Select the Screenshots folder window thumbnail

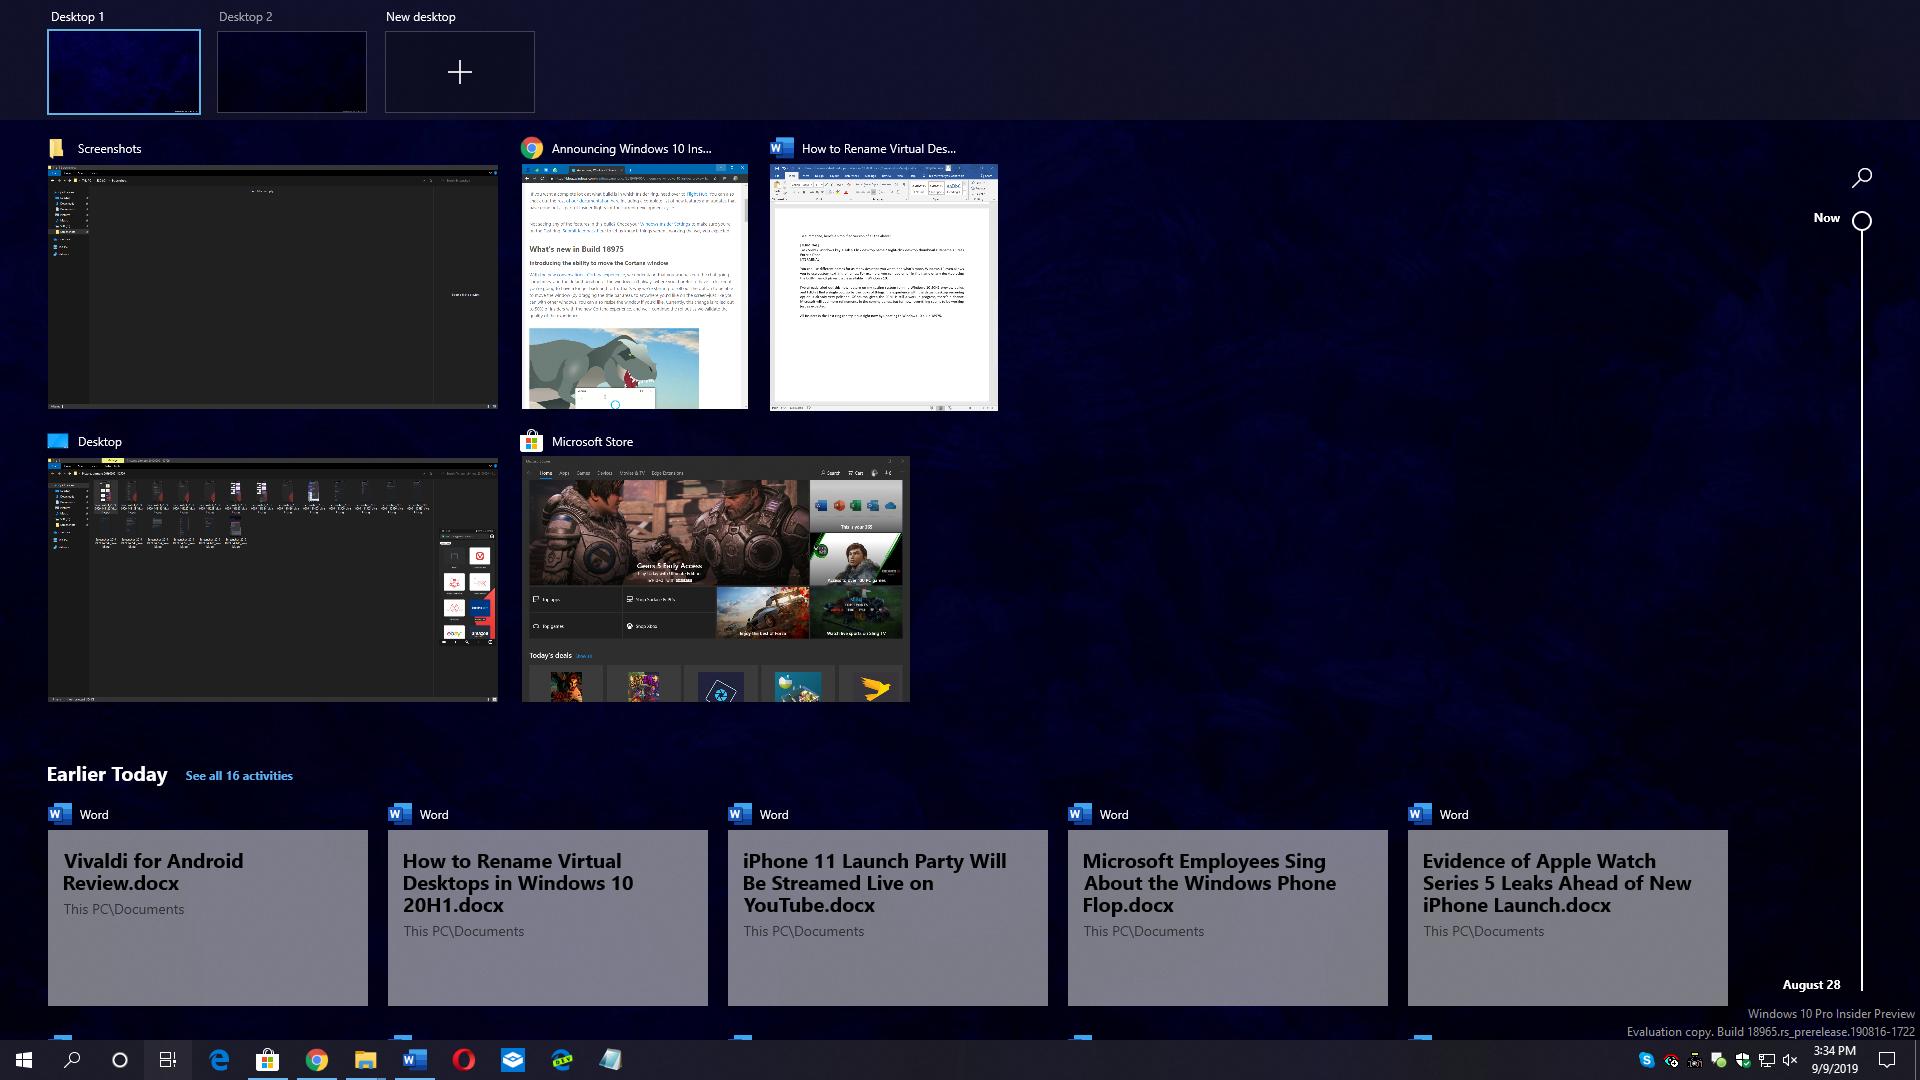coord(272,287)
